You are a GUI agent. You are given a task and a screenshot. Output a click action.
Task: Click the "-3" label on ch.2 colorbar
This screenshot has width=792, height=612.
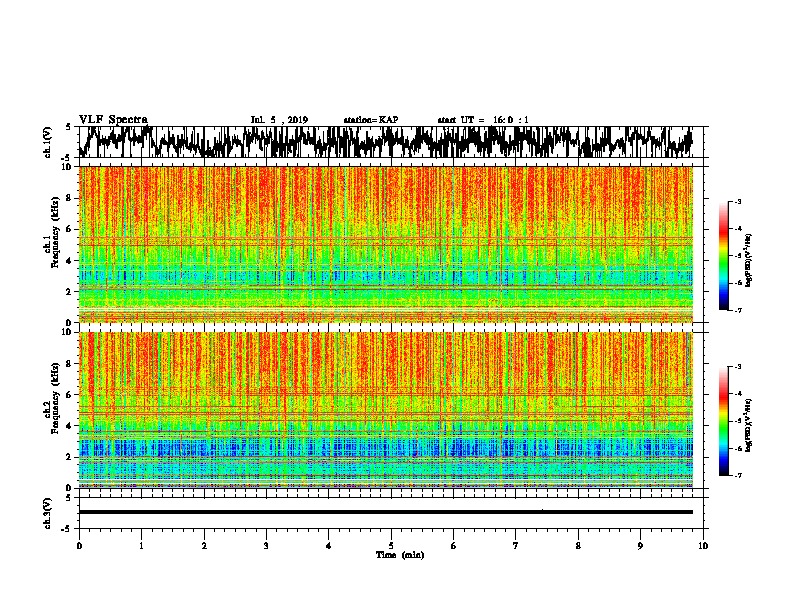point(738,367)
